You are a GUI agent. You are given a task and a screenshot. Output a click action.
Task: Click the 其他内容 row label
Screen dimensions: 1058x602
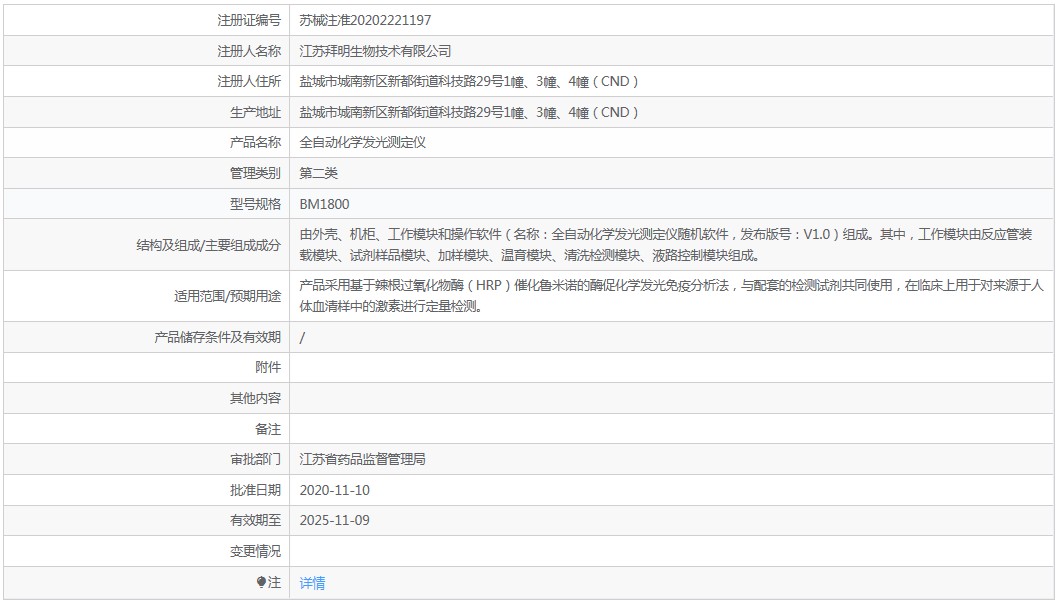pos(255,398)
